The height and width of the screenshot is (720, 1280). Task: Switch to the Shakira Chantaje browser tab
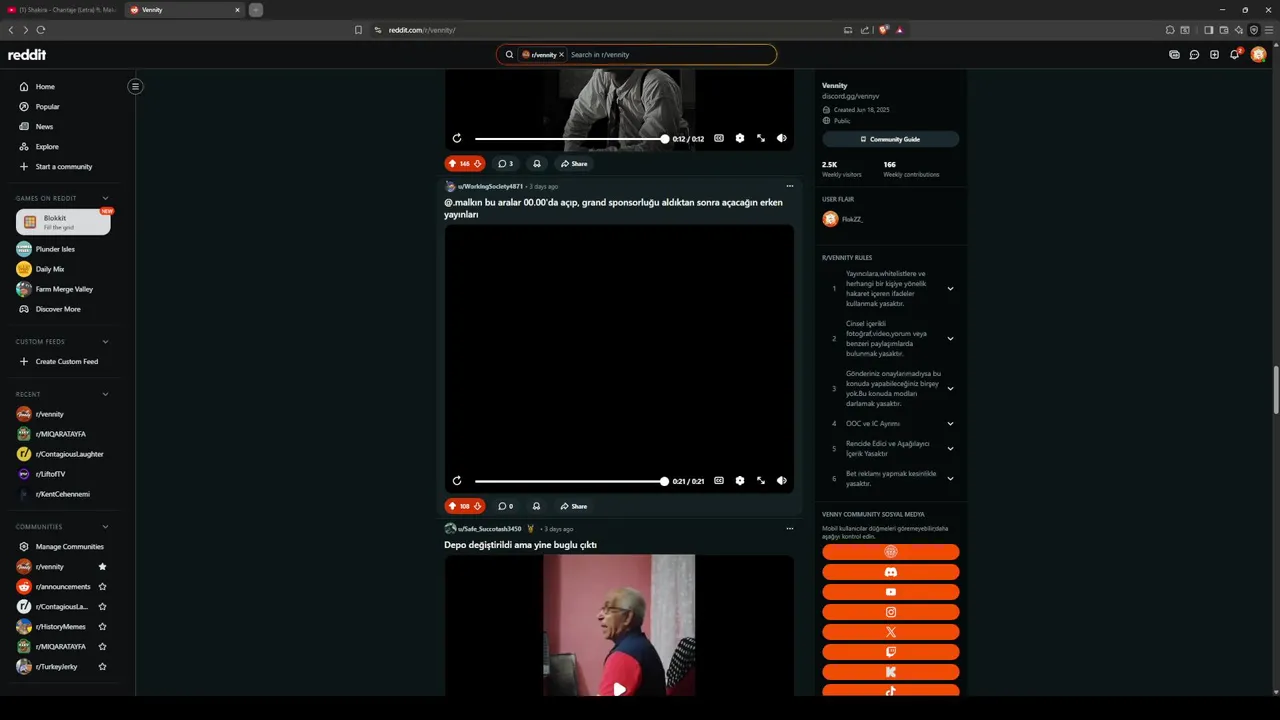pos(62,10)
